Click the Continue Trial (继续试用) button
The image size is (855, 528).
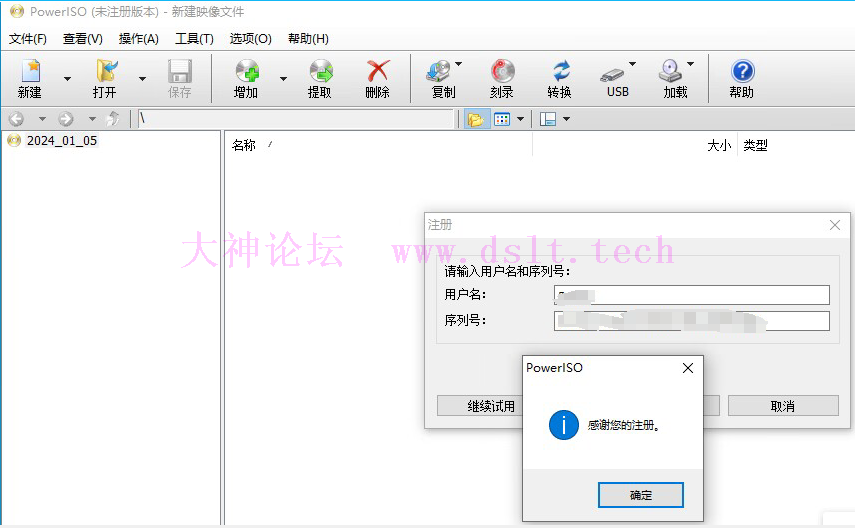click(480, 406)
